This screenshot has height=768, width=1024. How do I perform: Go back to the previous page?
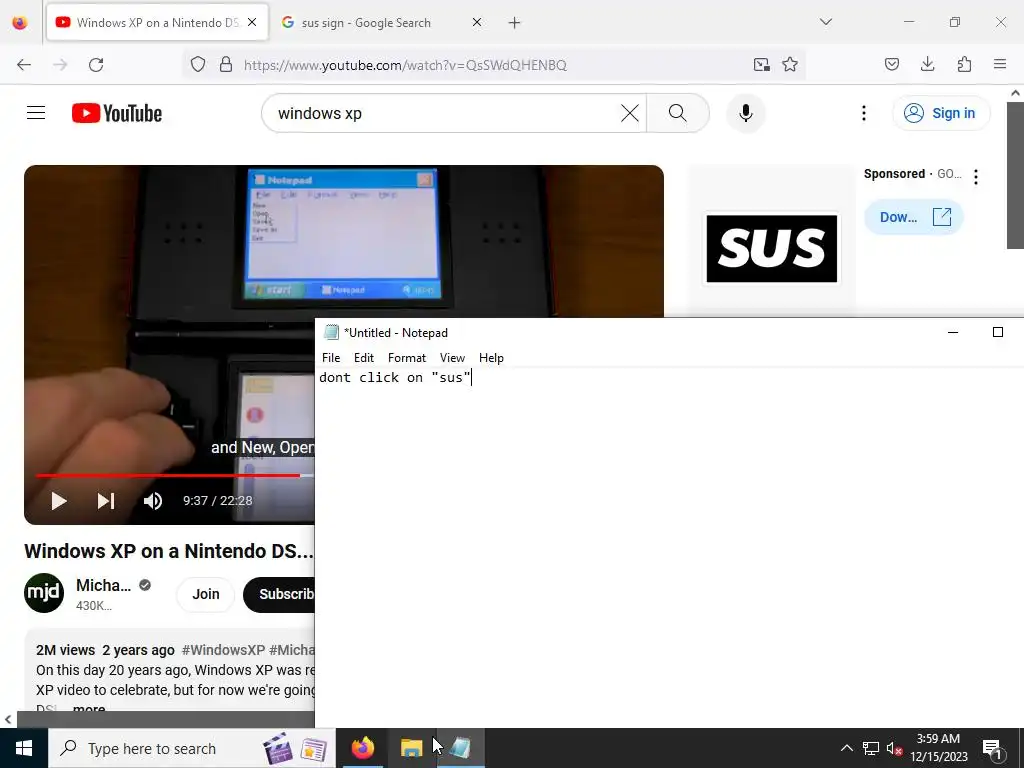(24, 65)
